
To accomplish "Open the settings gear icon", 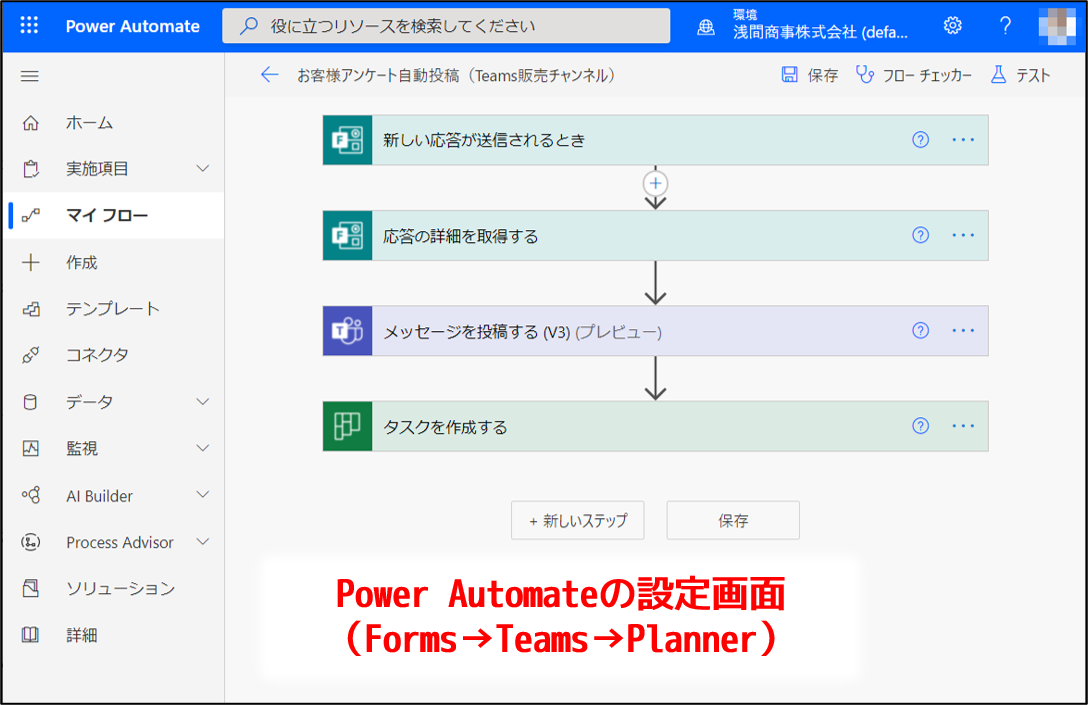I will pos(953,26).
